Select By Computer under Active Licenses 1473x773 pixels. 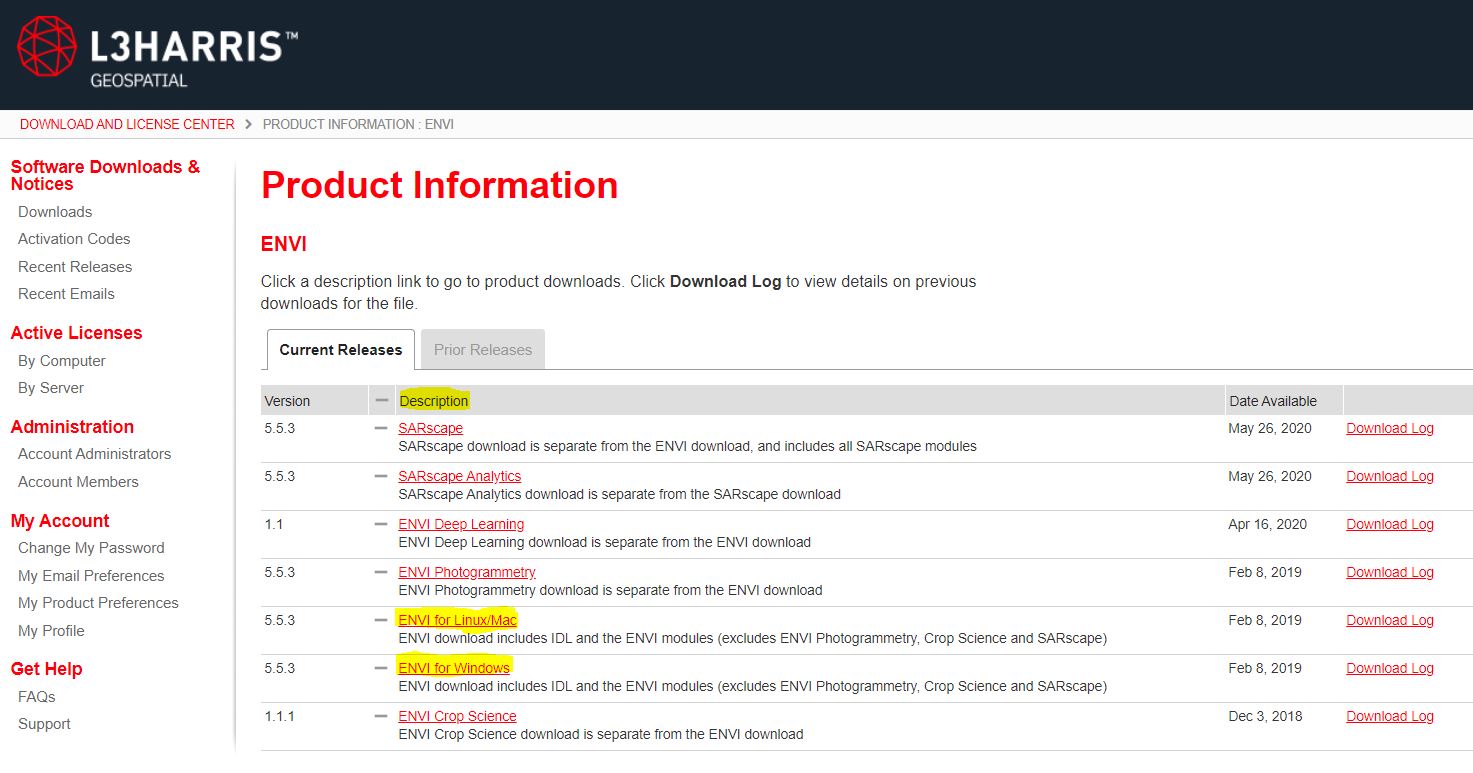click(62, 361)
